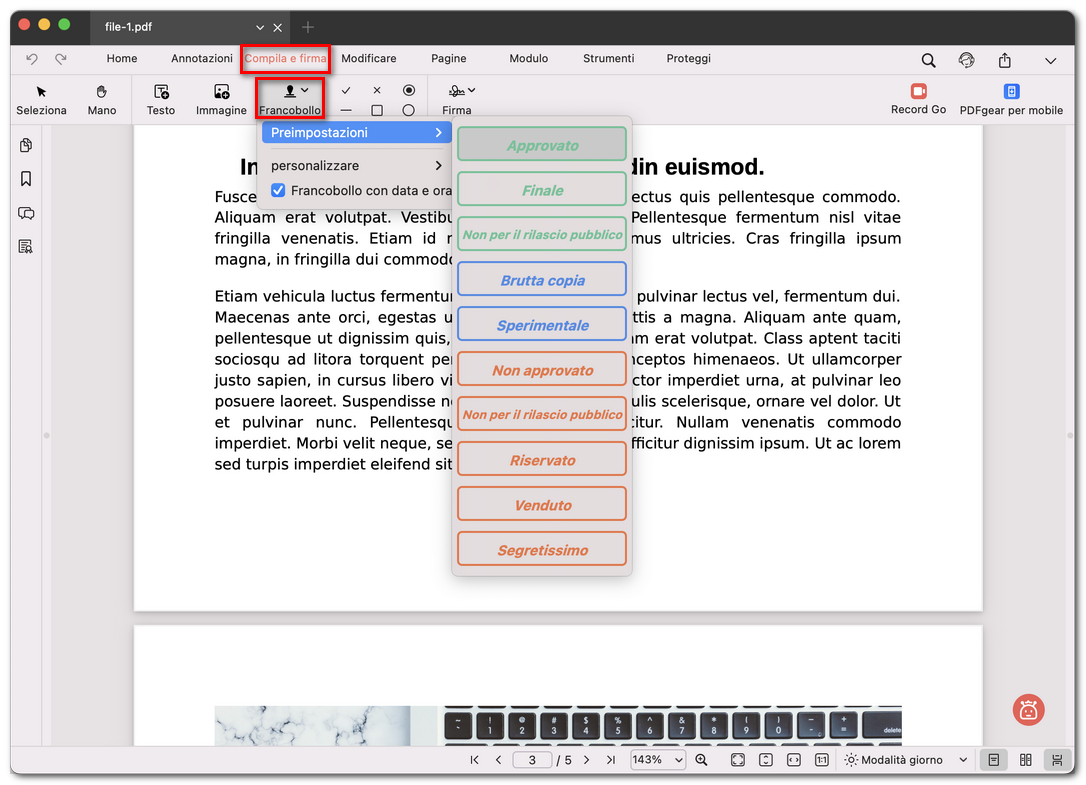Viewport: 1086px width, 785px height.
Task: Open the 143% zoom level dropdown
Action: [x=657, y=760]
